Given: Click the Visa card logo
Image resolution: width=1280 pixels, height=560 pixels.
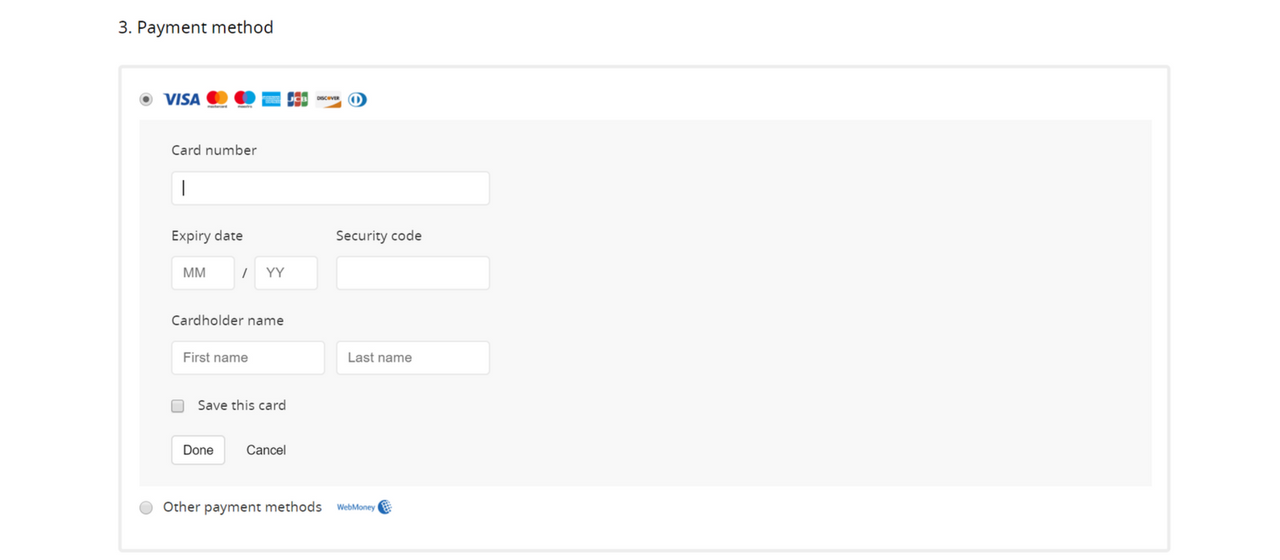Looking at the screenshot, I should click(181, 99).
